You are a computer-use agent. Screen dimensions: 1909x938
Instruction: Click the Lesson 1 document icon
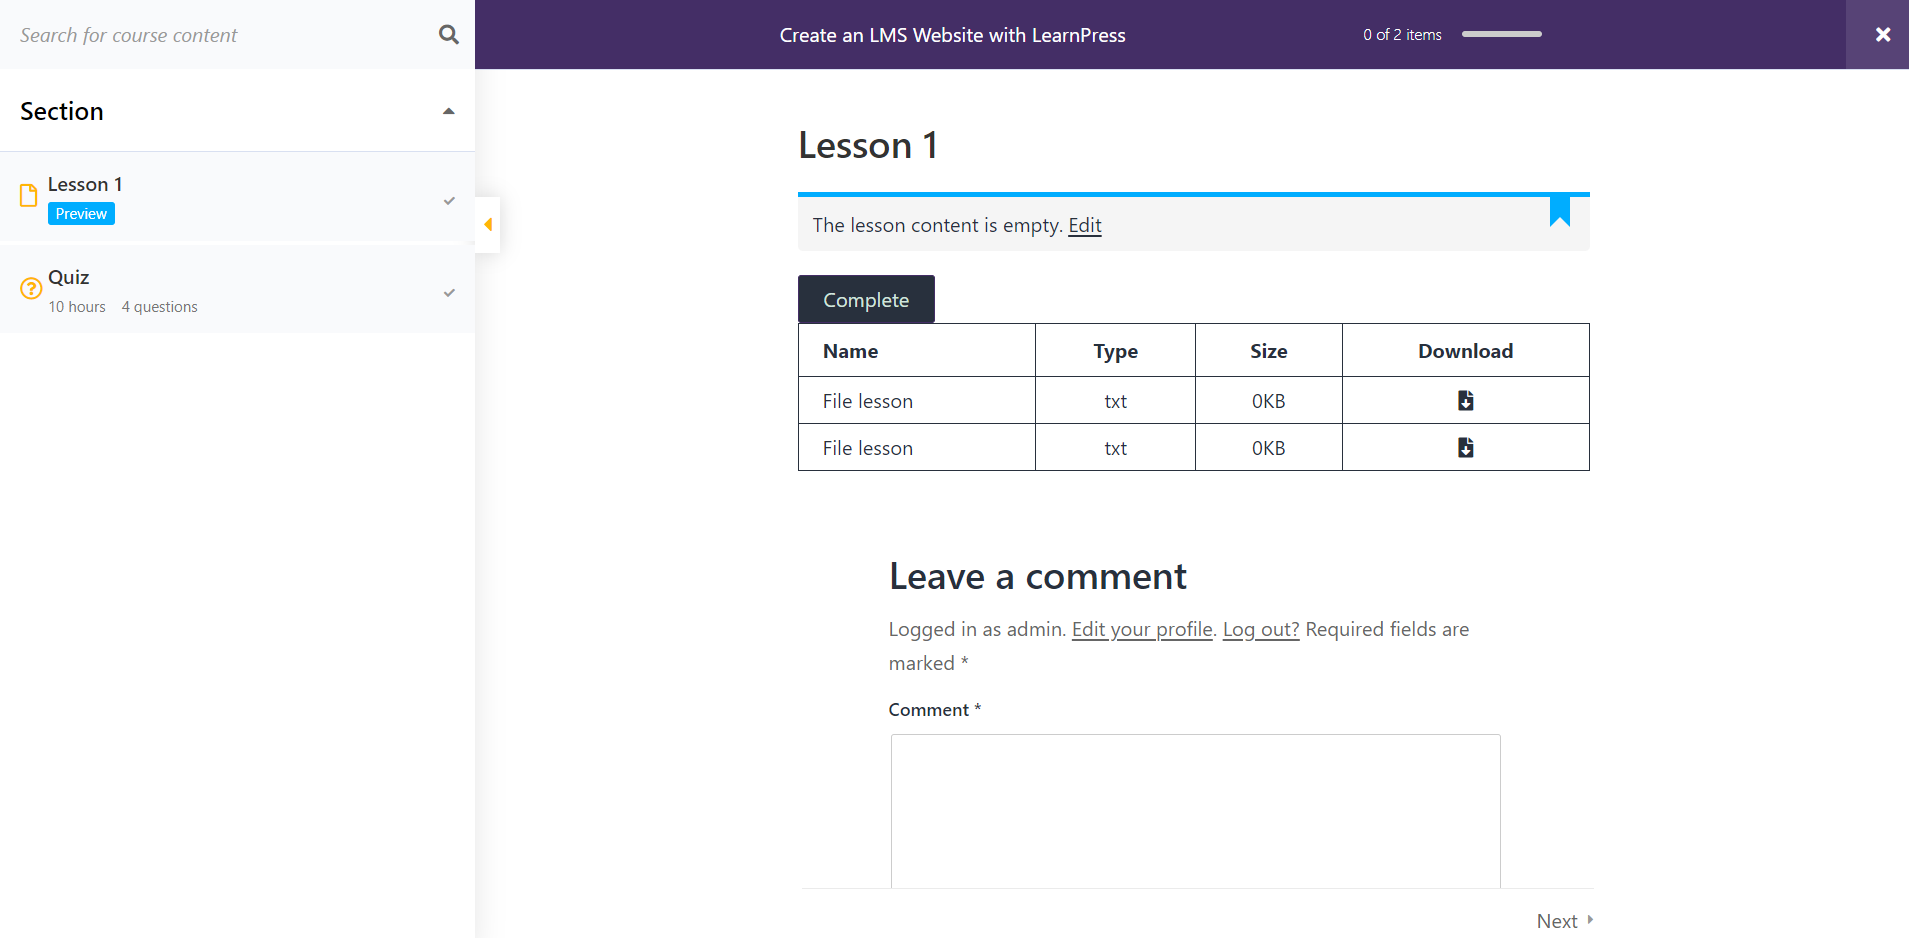29,195
